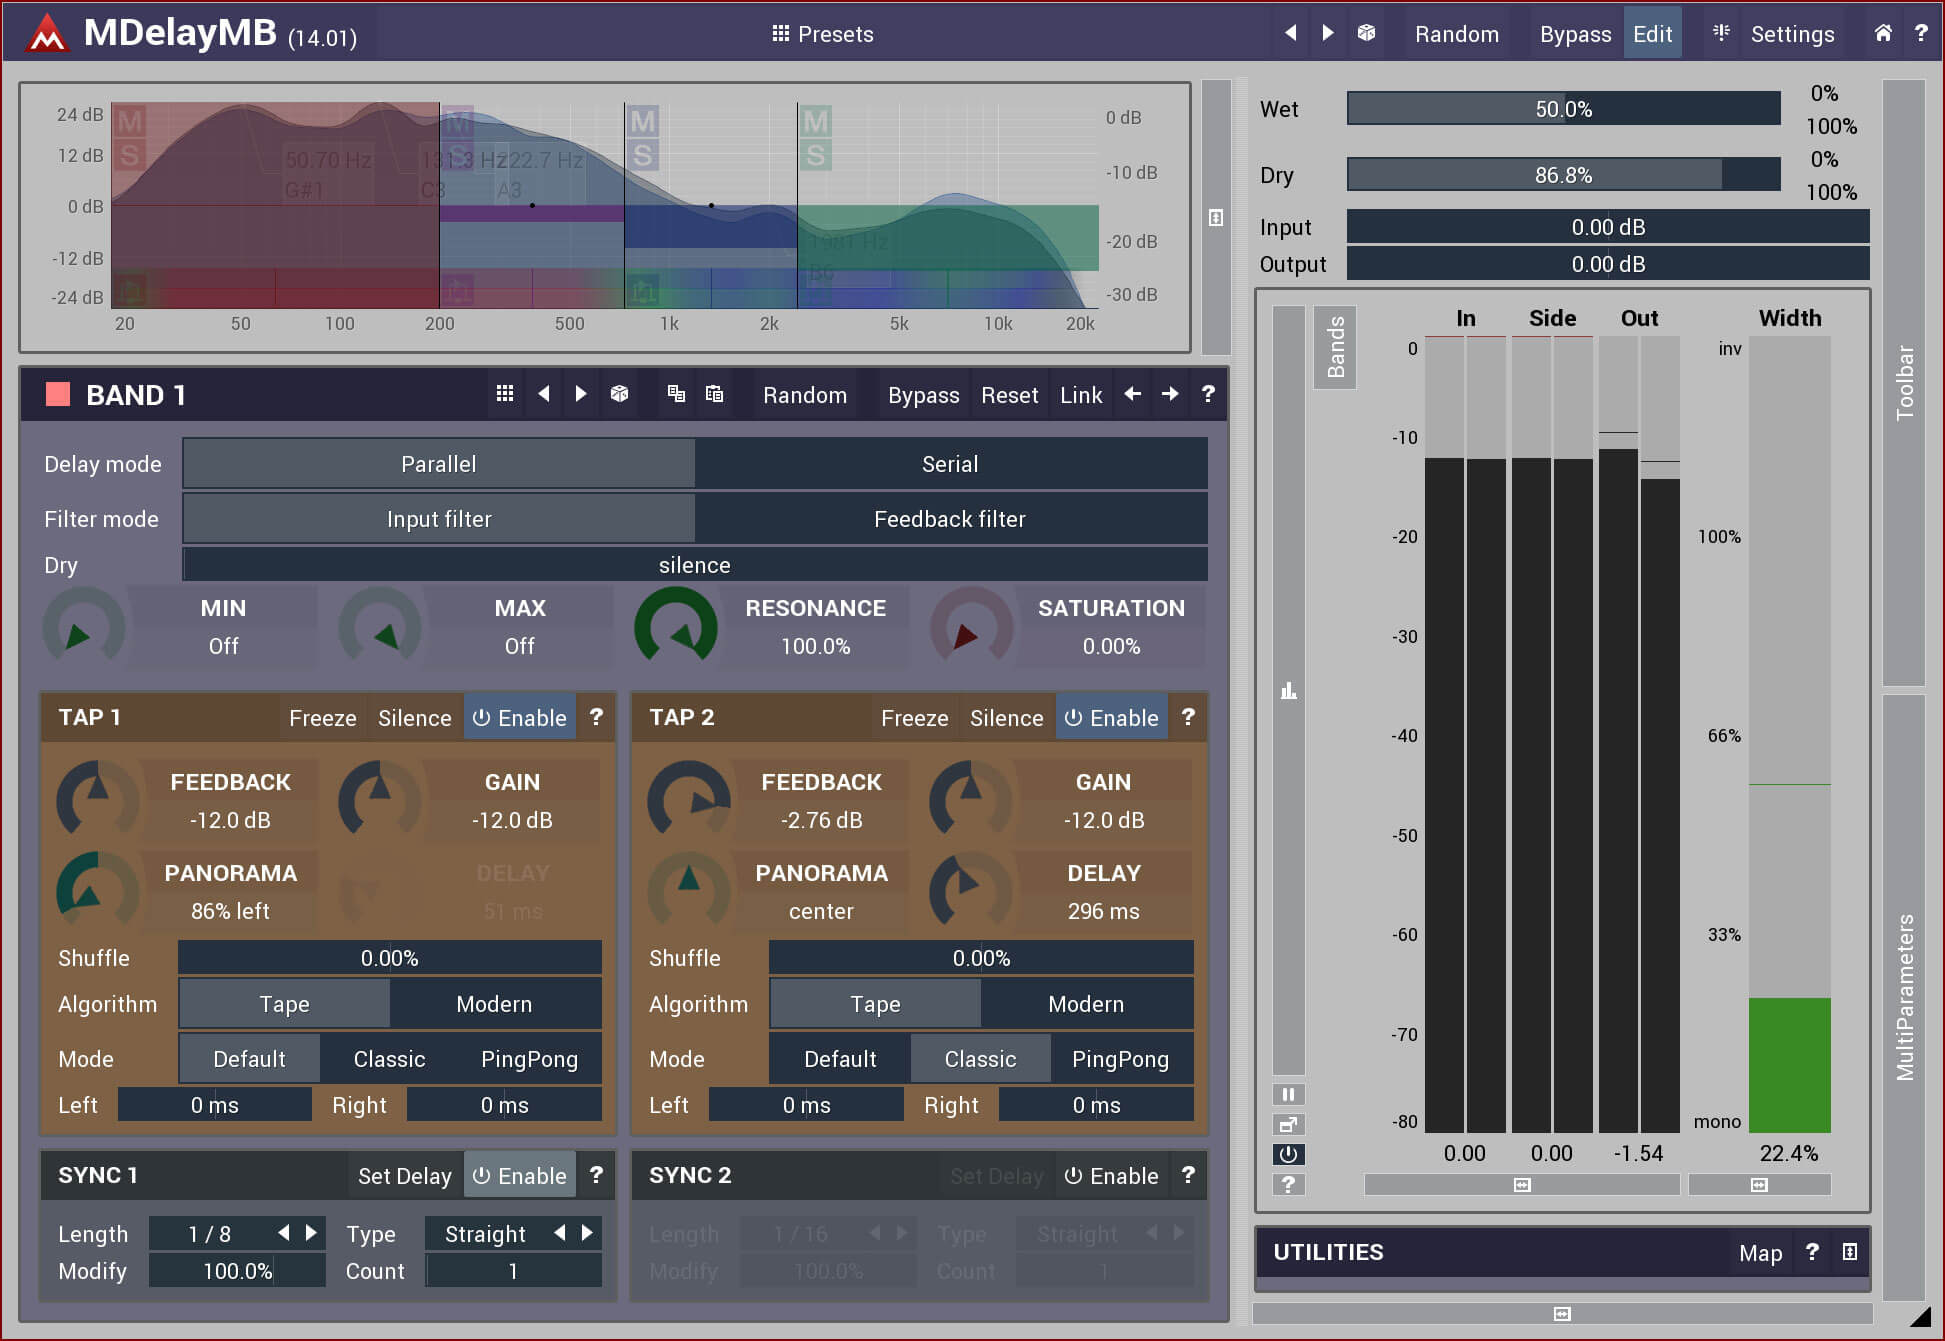1945x1341 pixels.
Task: Open the Presets grid menu
Action: (822, 34)
